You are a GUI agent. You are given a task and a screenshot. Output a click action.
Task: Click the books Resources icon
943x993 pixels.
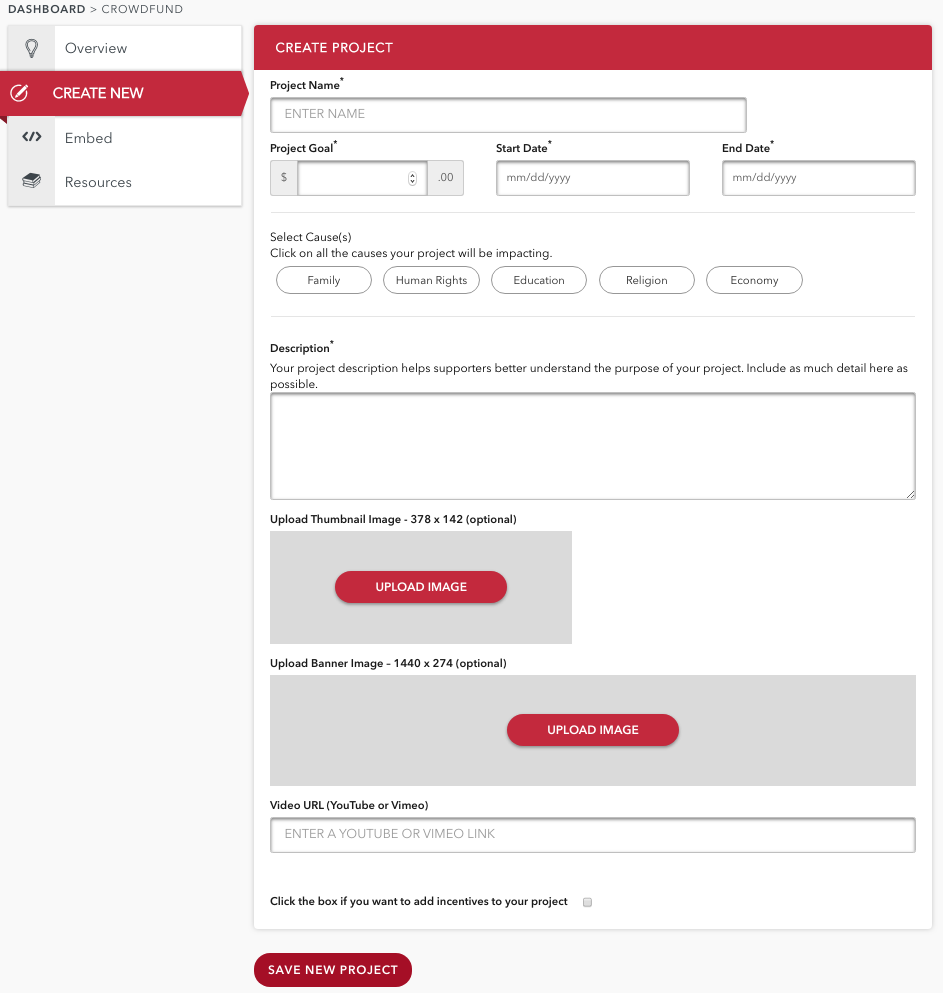(31, 182)
